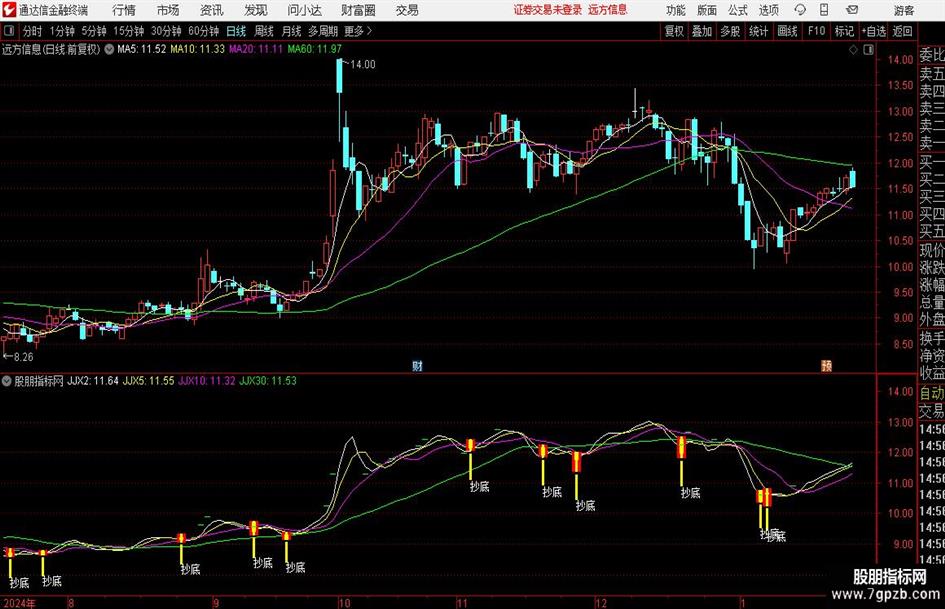Click the 游客 guest account label
945x609 pixels.
(x=903, y=10)
